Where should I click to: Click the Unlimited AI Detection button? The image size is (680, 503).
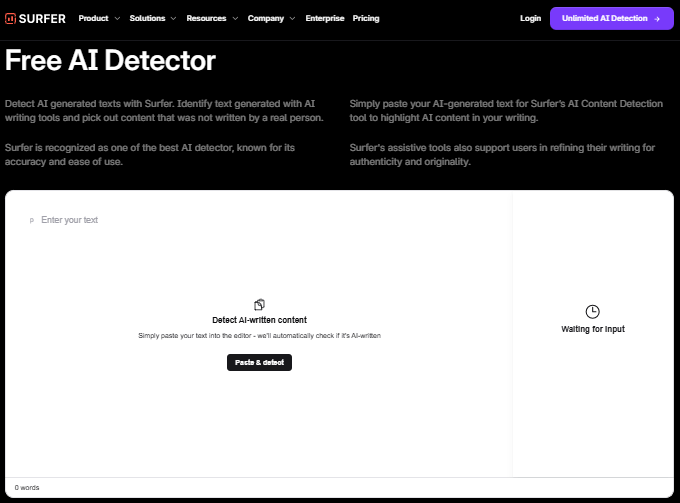coord(611,19)
